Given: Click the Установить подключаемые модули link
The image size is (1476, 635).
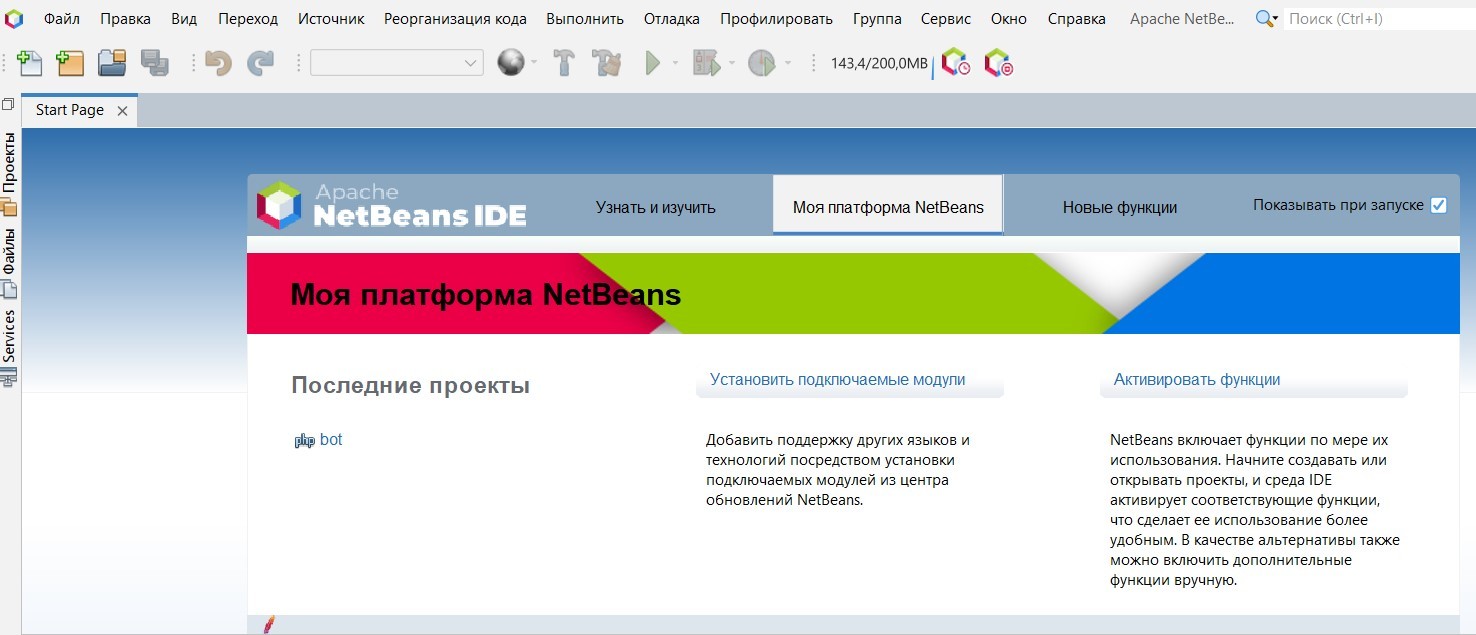Looking at the screenshot, I should tap(837, 379).
